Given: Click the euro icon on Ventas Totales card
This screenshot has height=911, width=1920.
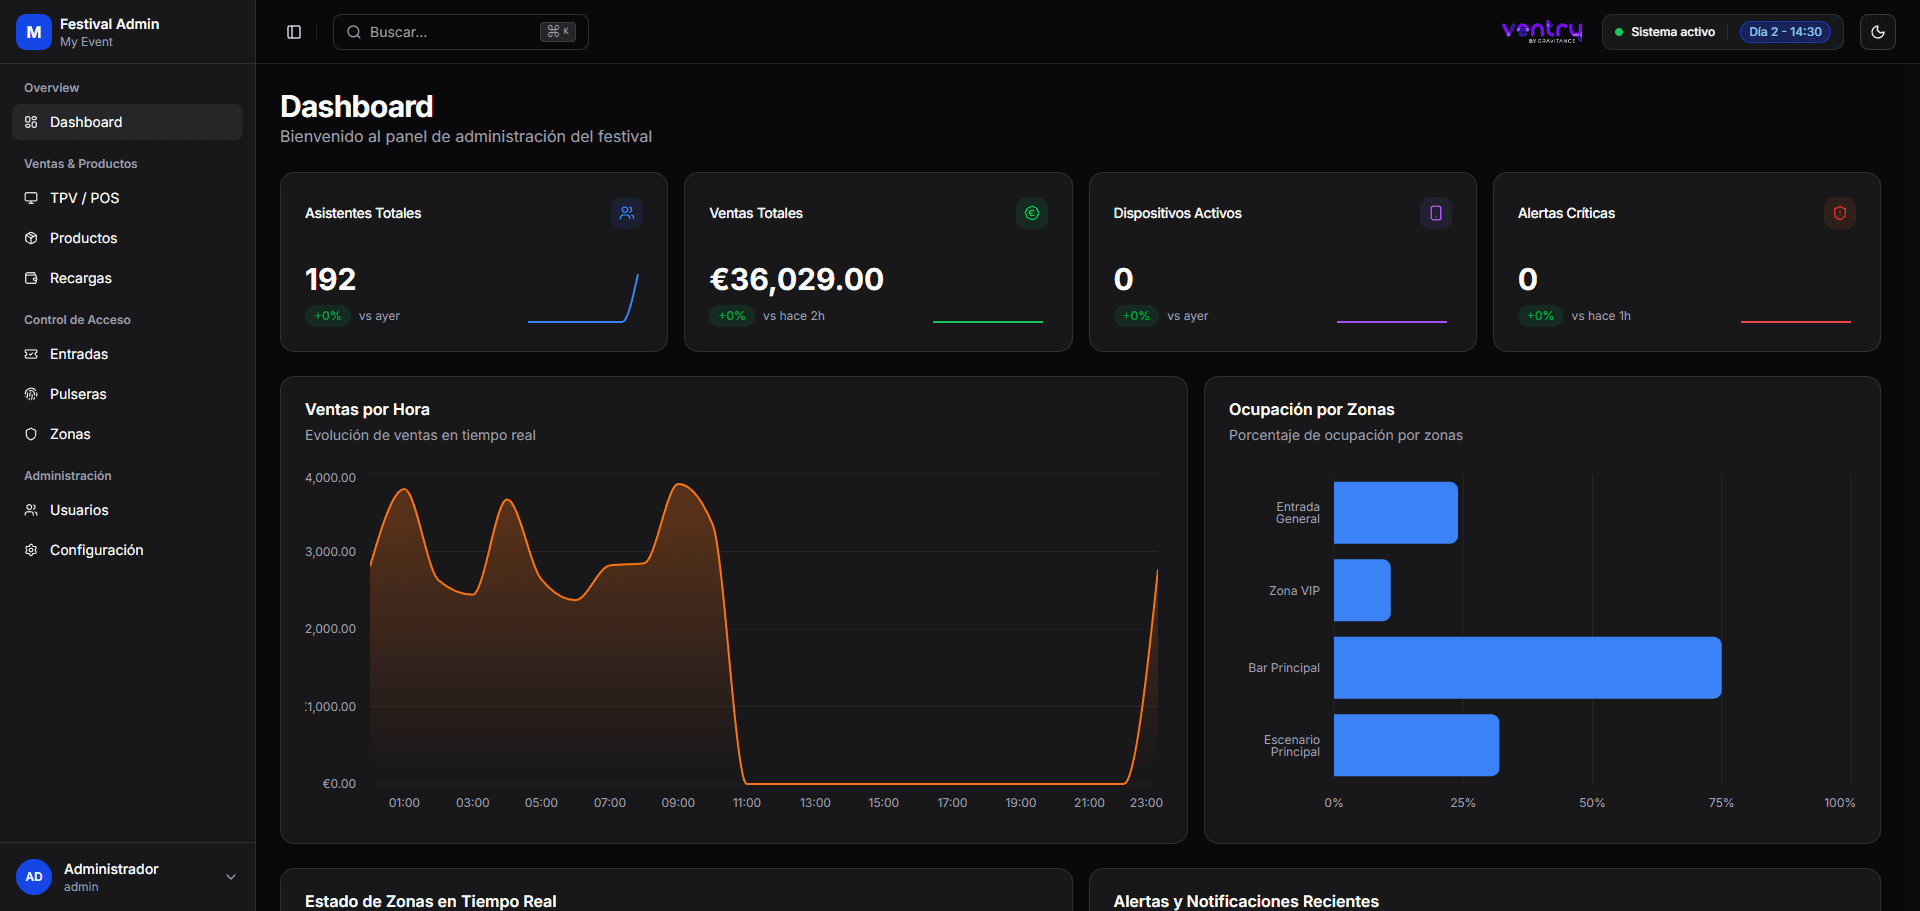Looking at the screenshot, I should pyautogui.click(x=1031, y=213).
